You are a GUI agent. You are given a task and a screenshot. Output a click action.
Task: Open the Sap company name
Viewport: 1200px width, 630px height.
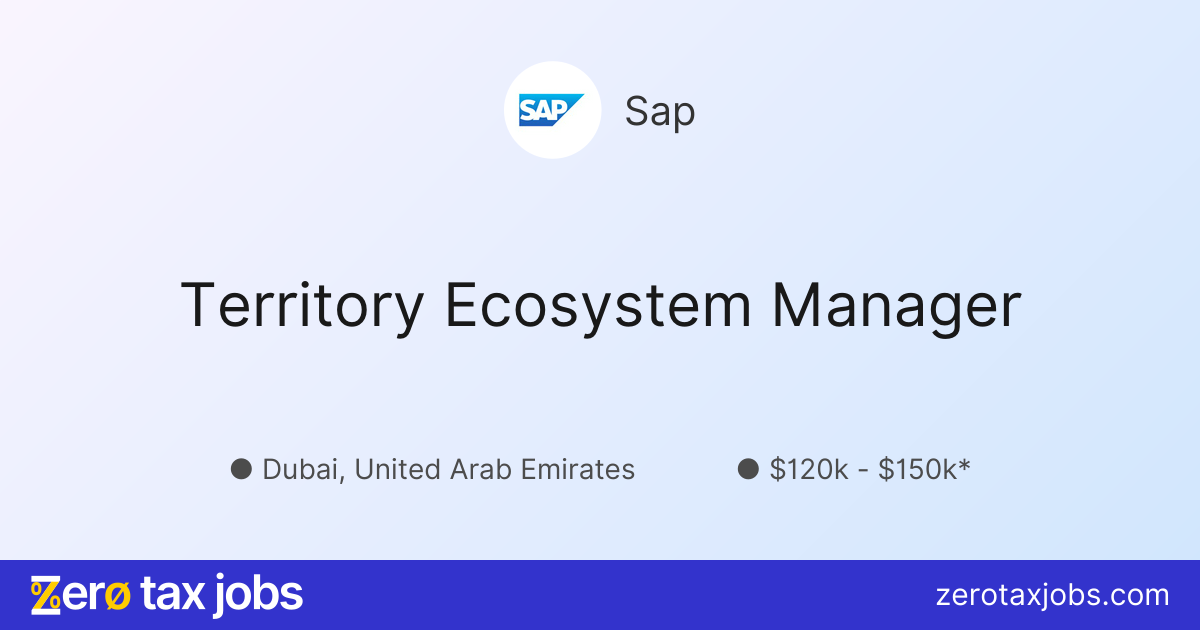(660, 111)
